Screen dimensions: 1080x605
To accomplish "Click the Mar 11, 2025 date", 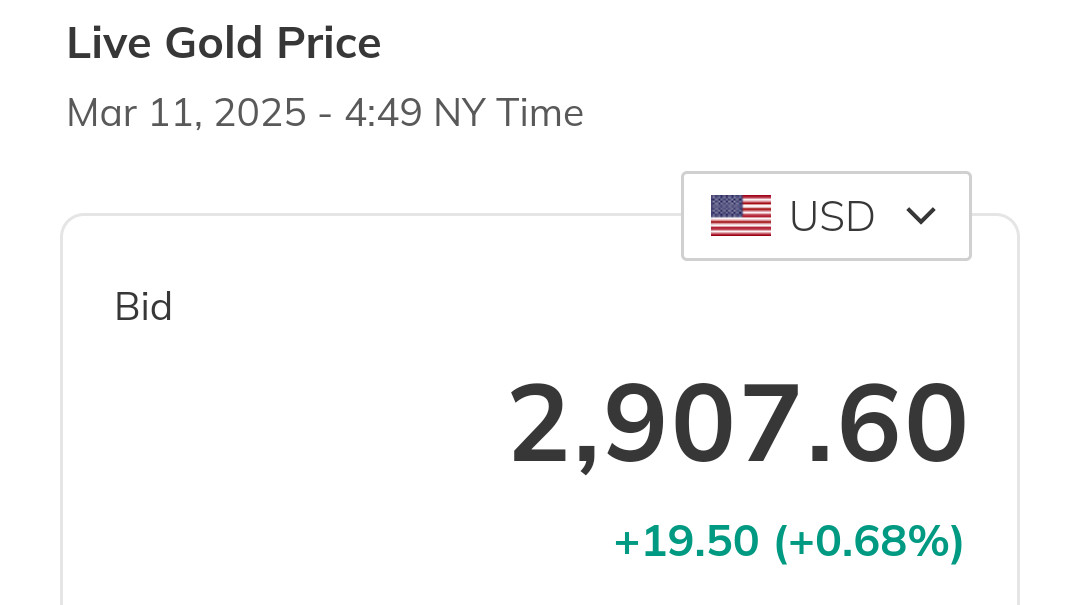I will (186, 113).
